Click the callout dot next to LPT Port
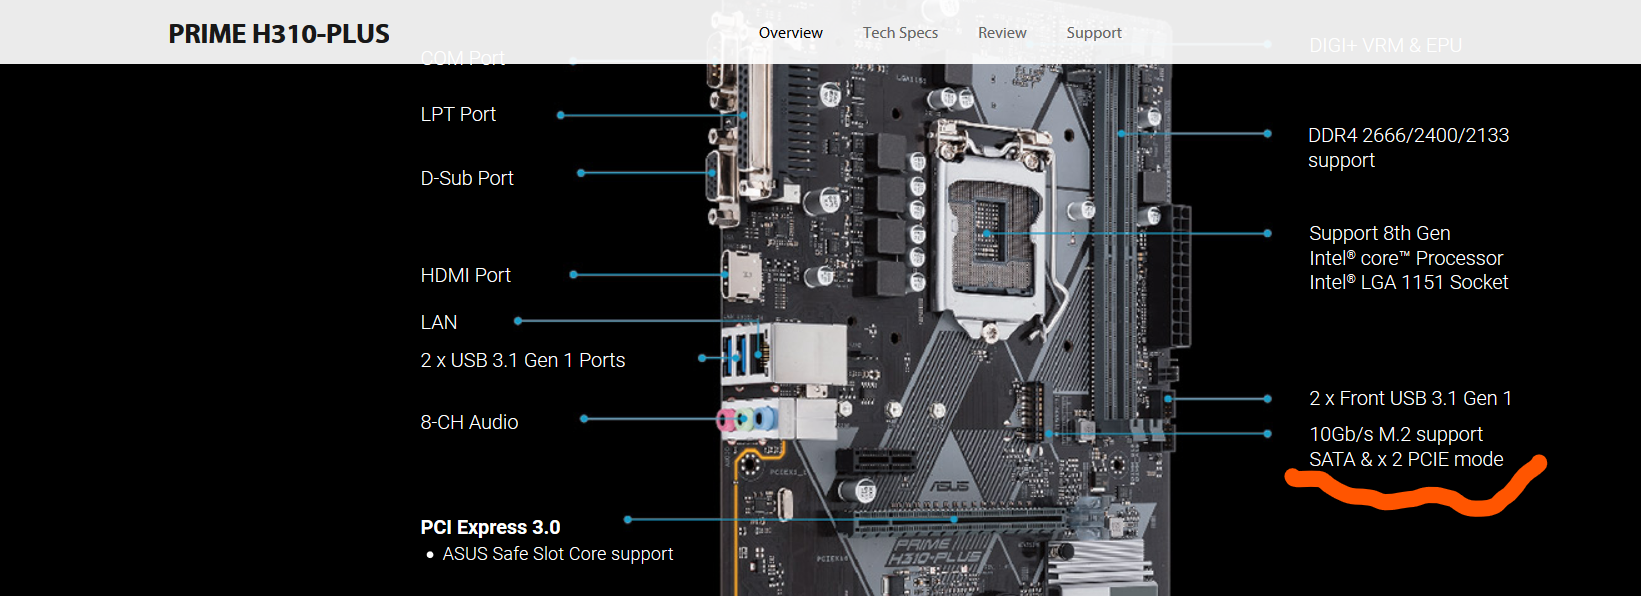Screen dimensions: 1641x596 (x=560, y=115)
